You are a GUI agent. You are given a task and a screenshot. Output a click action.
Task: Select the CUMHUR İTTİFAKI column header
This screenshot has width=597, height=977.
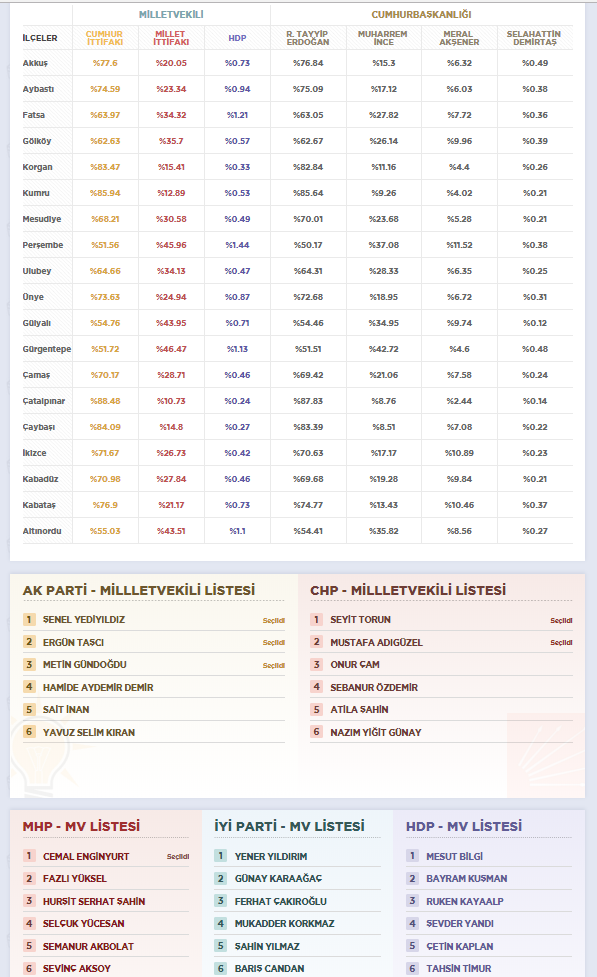coord(105,38)
